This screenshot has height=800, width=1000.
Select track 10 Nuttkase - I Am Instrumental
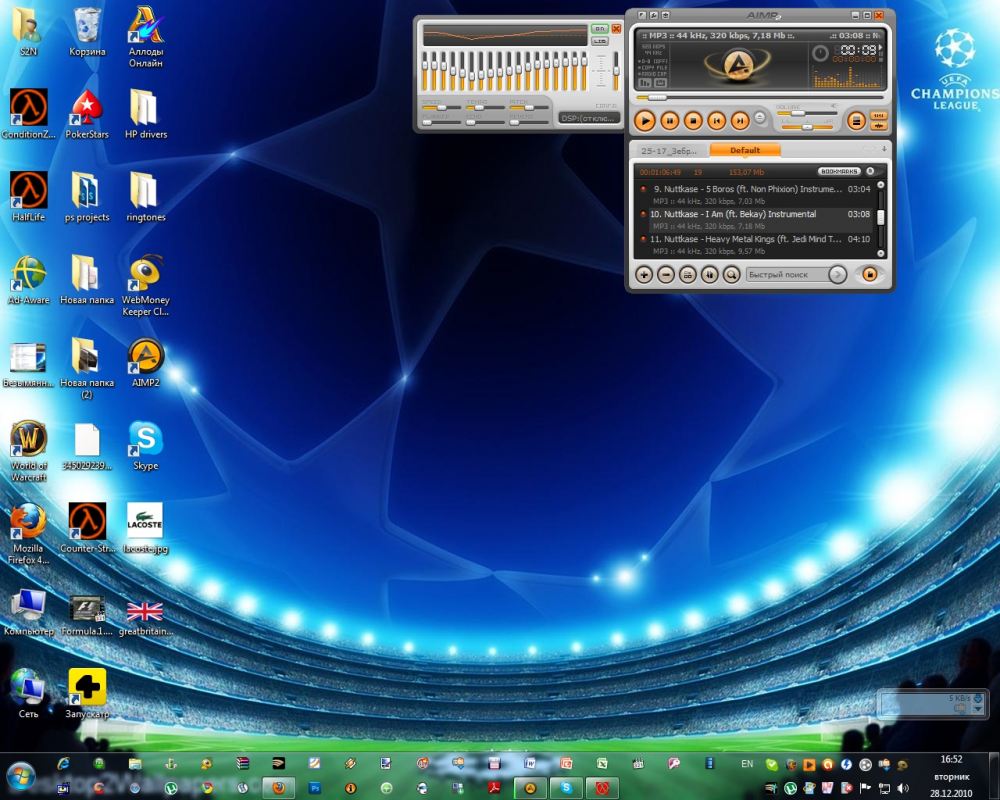756,219
